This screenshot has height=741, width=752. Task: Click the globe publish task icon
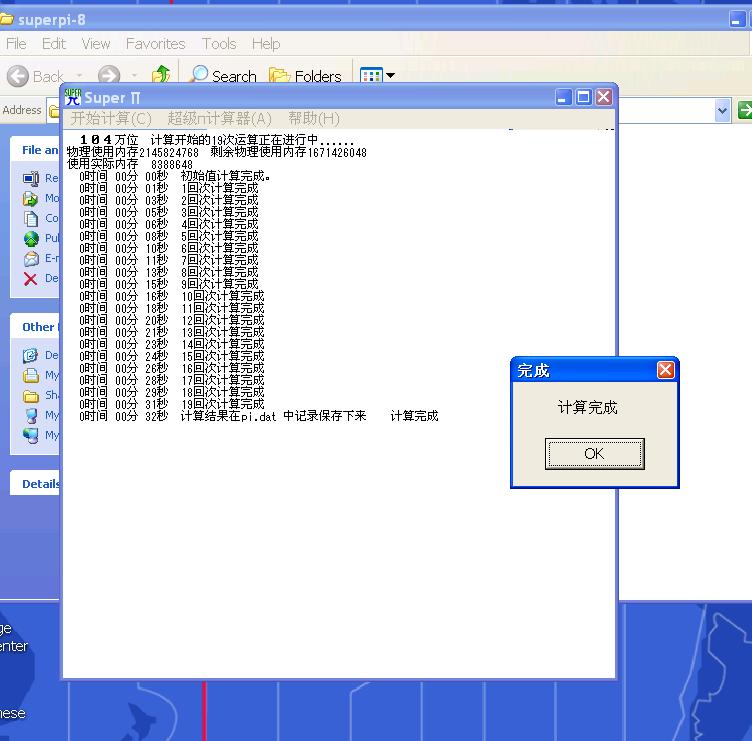click(x=30, y=239)
